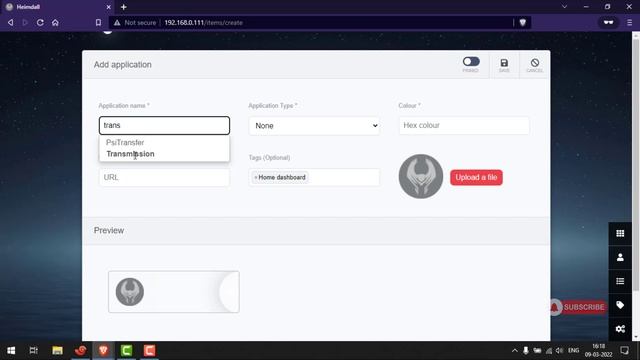Open the tab search chevron
Screen dimensions: 640x360
coord(564,7)
